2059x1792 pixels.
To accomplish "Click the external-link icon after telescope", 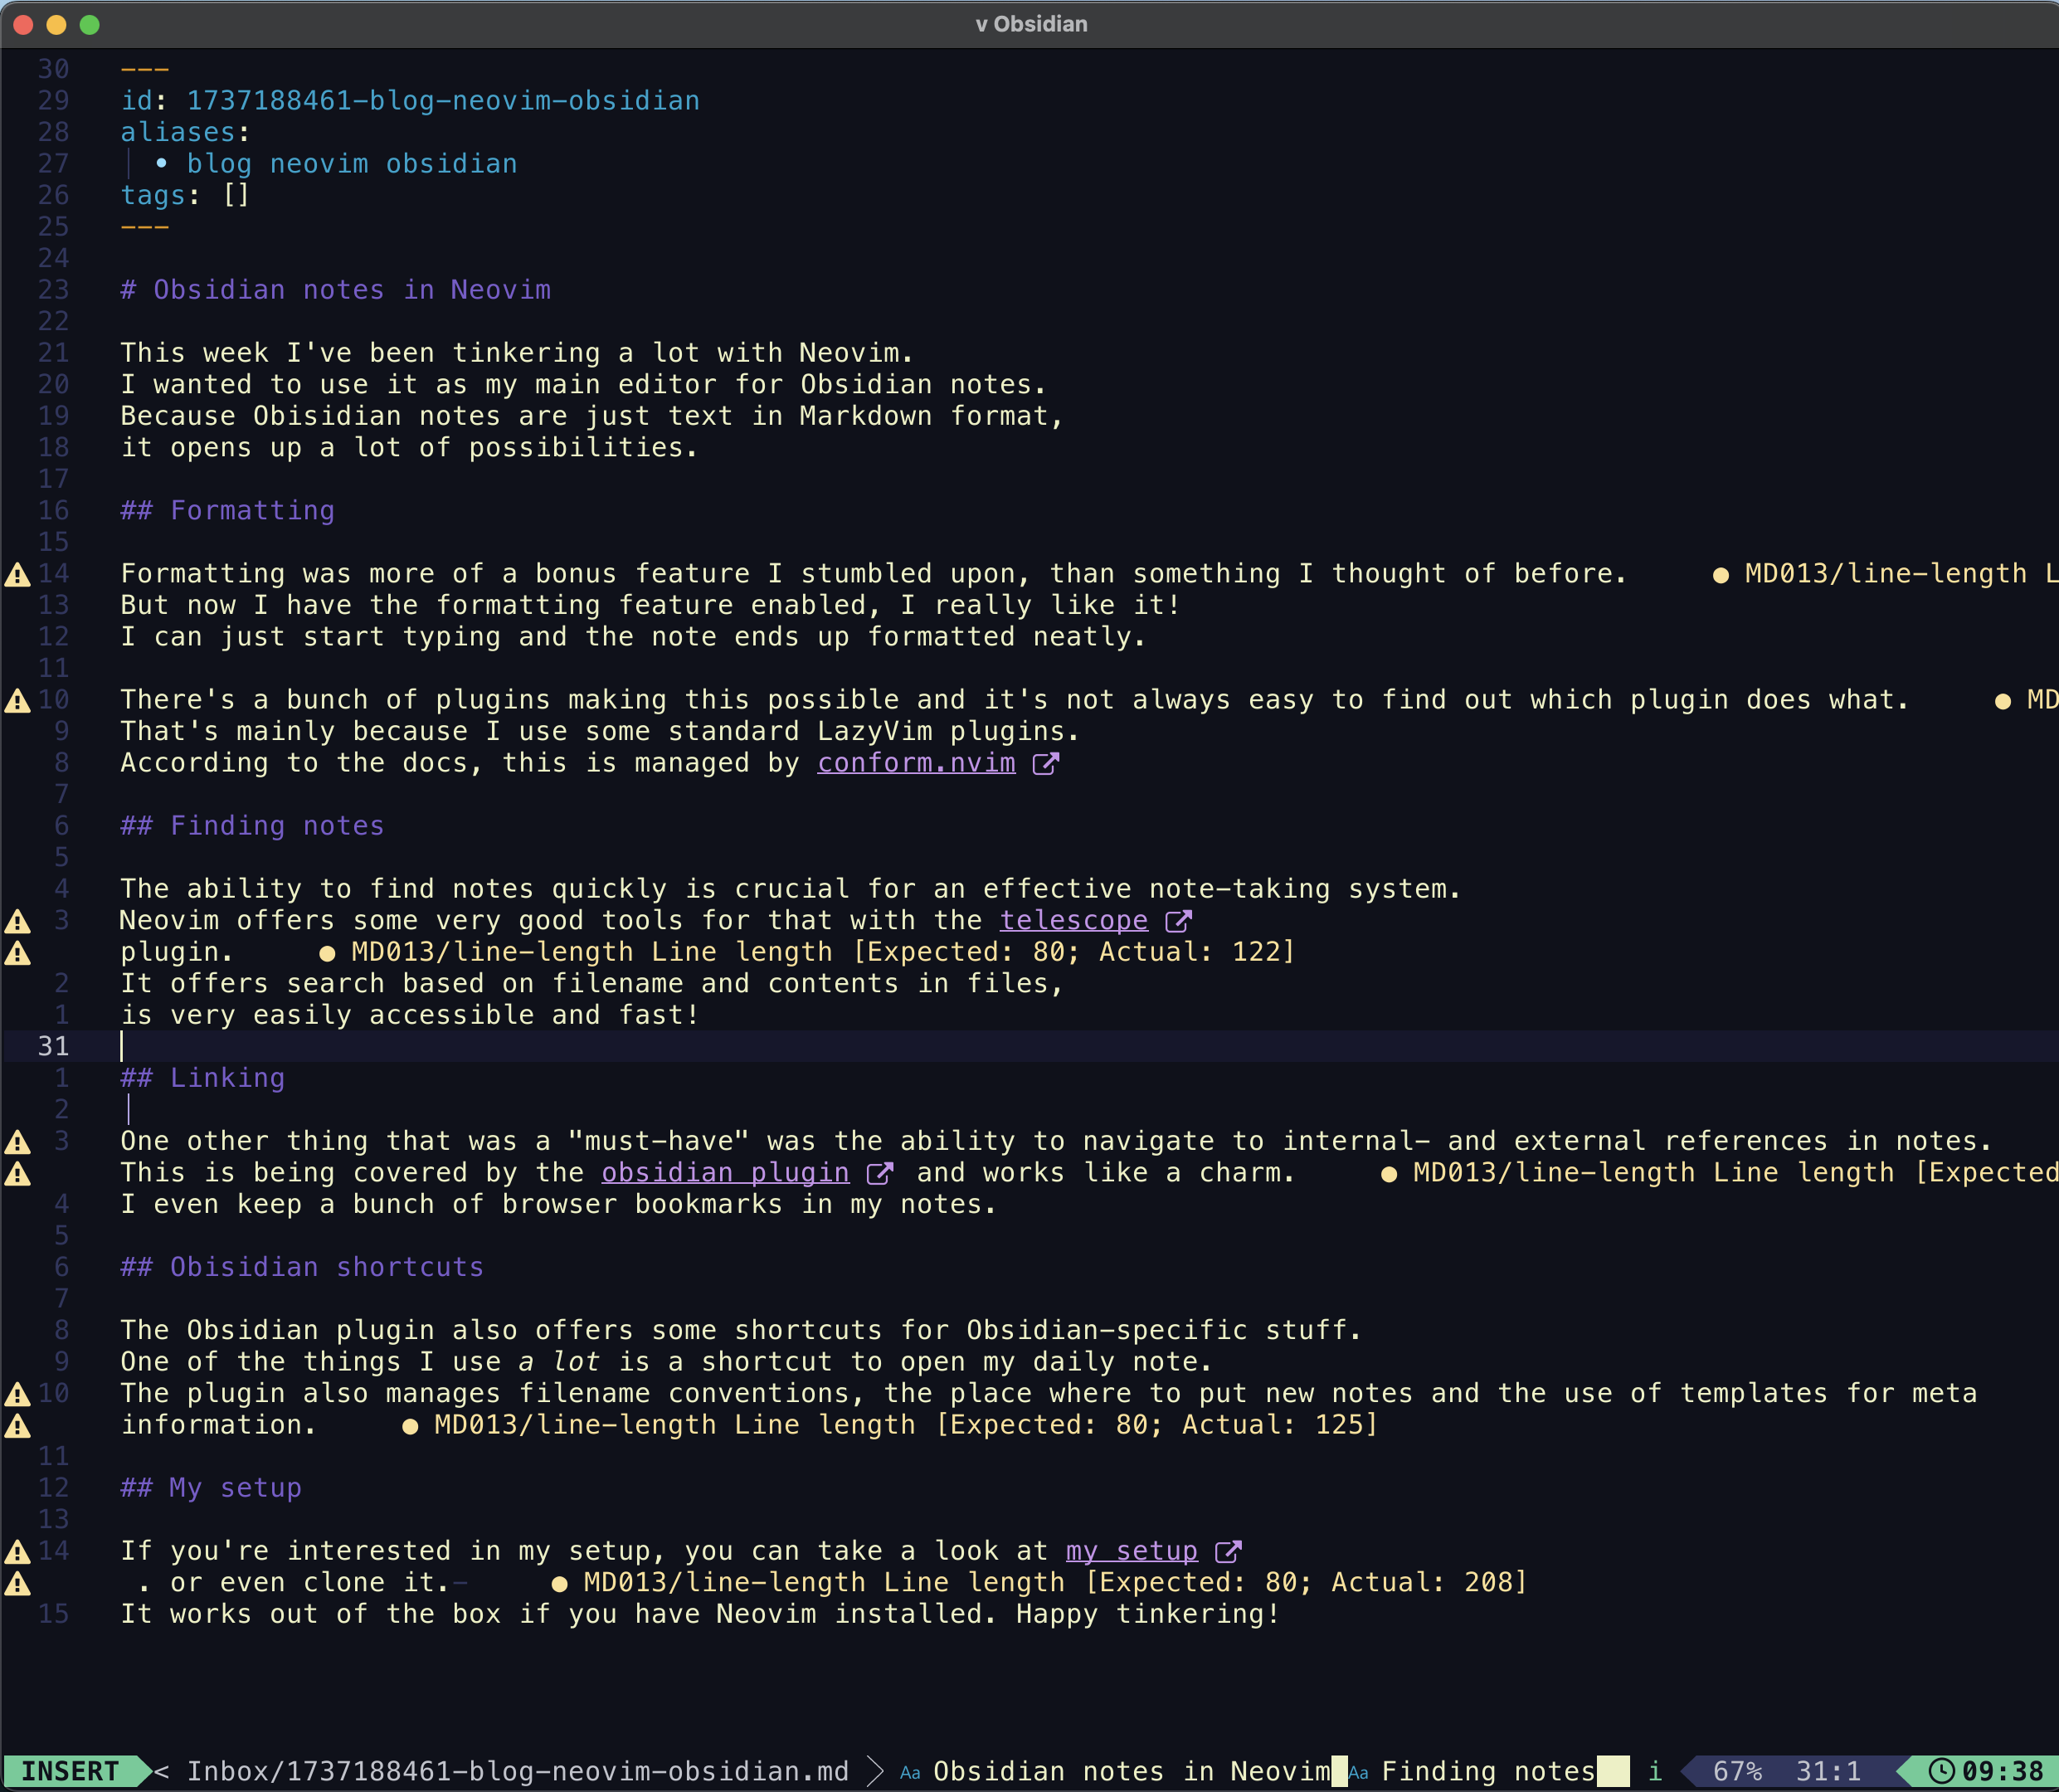I will [1178, 919].
